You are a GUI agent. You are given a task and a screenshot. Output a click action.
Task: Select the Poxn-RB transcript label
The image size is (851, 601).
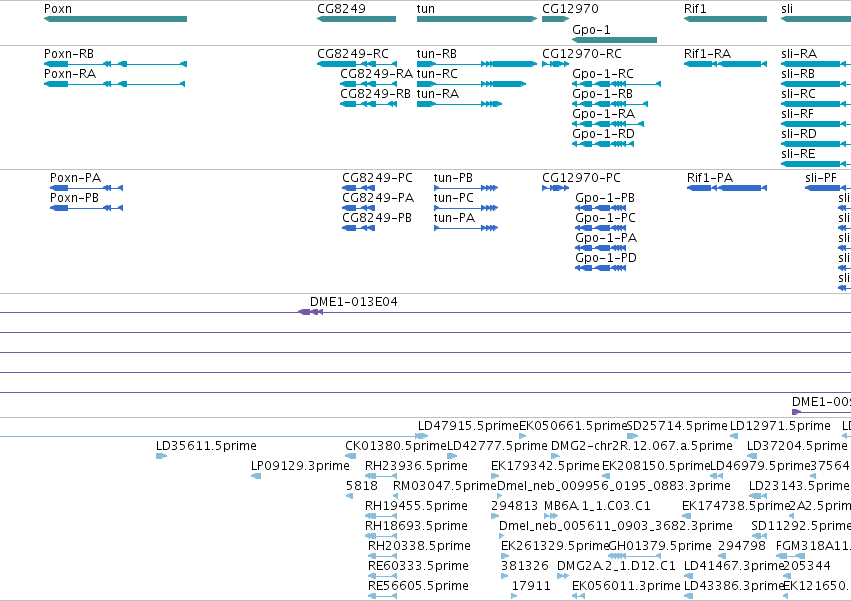69,54
